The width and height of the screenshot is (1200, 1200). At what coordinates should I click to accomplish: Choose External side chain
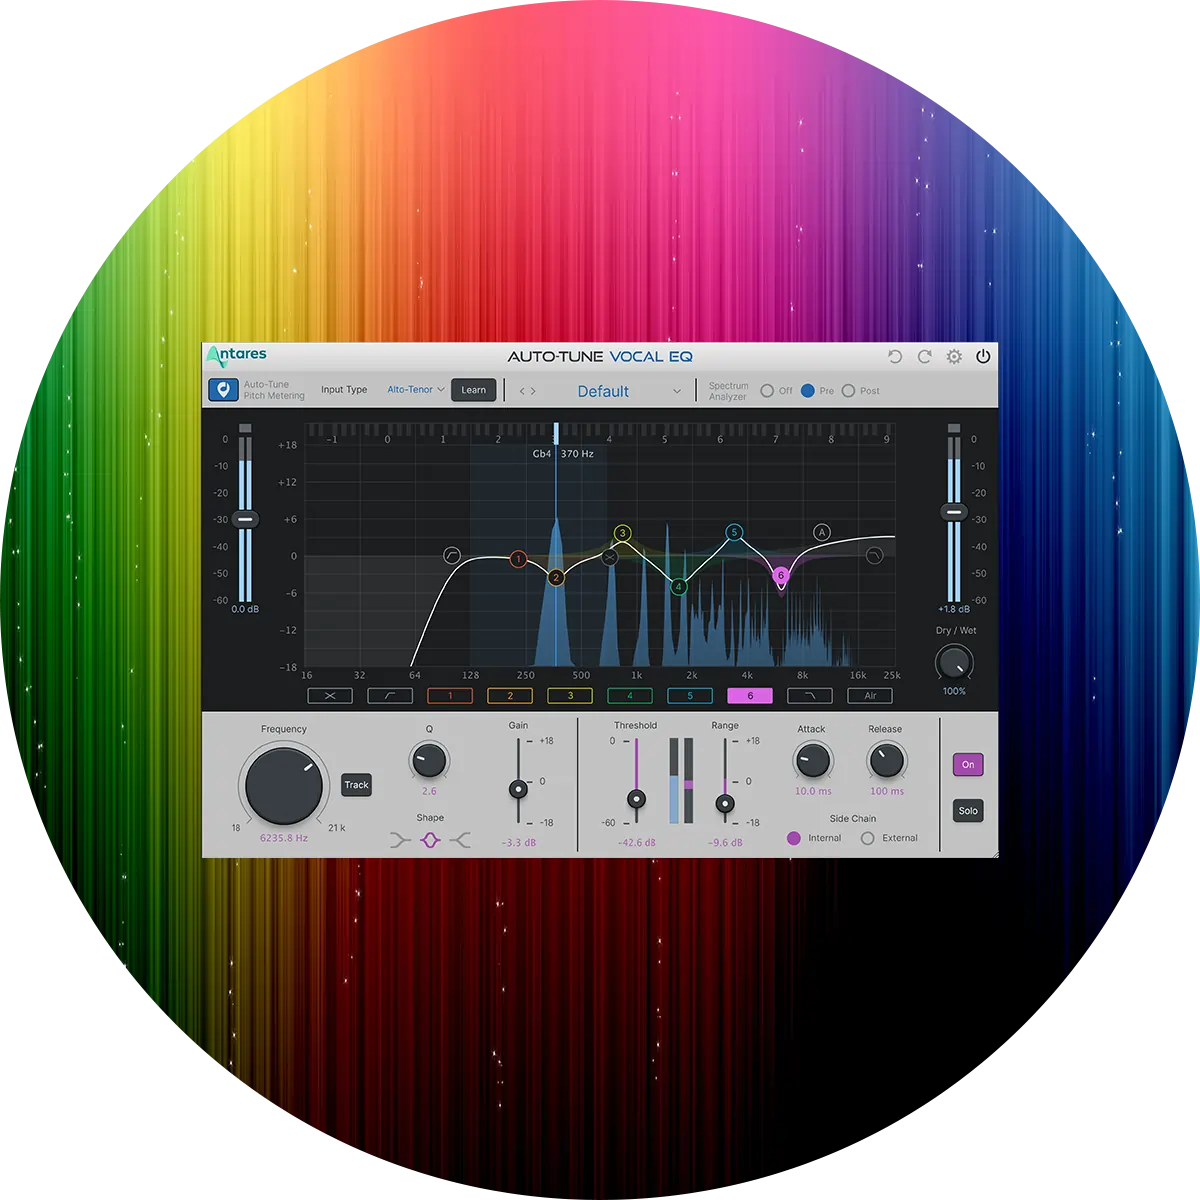[868, 838]
